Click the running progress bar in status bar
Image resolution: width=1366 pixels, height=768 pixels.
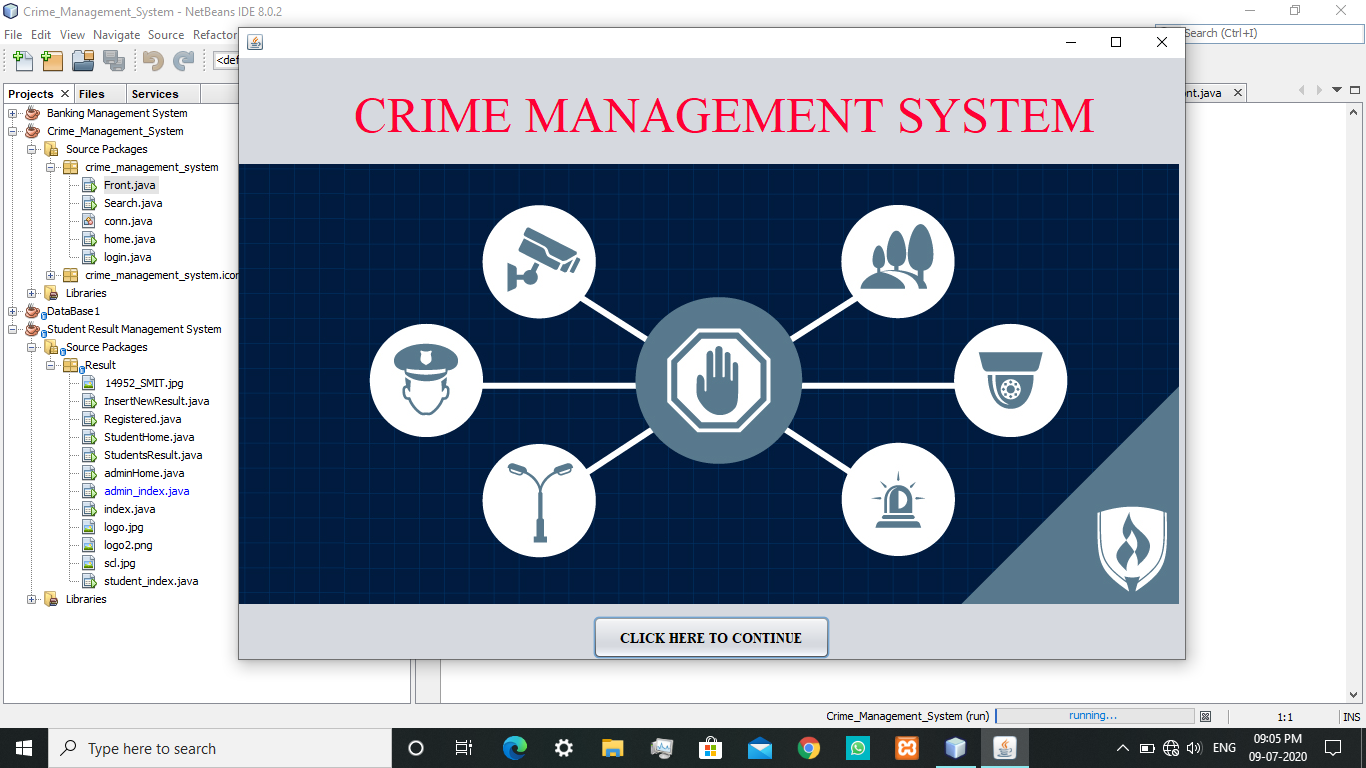click(x=1095, y=716)
